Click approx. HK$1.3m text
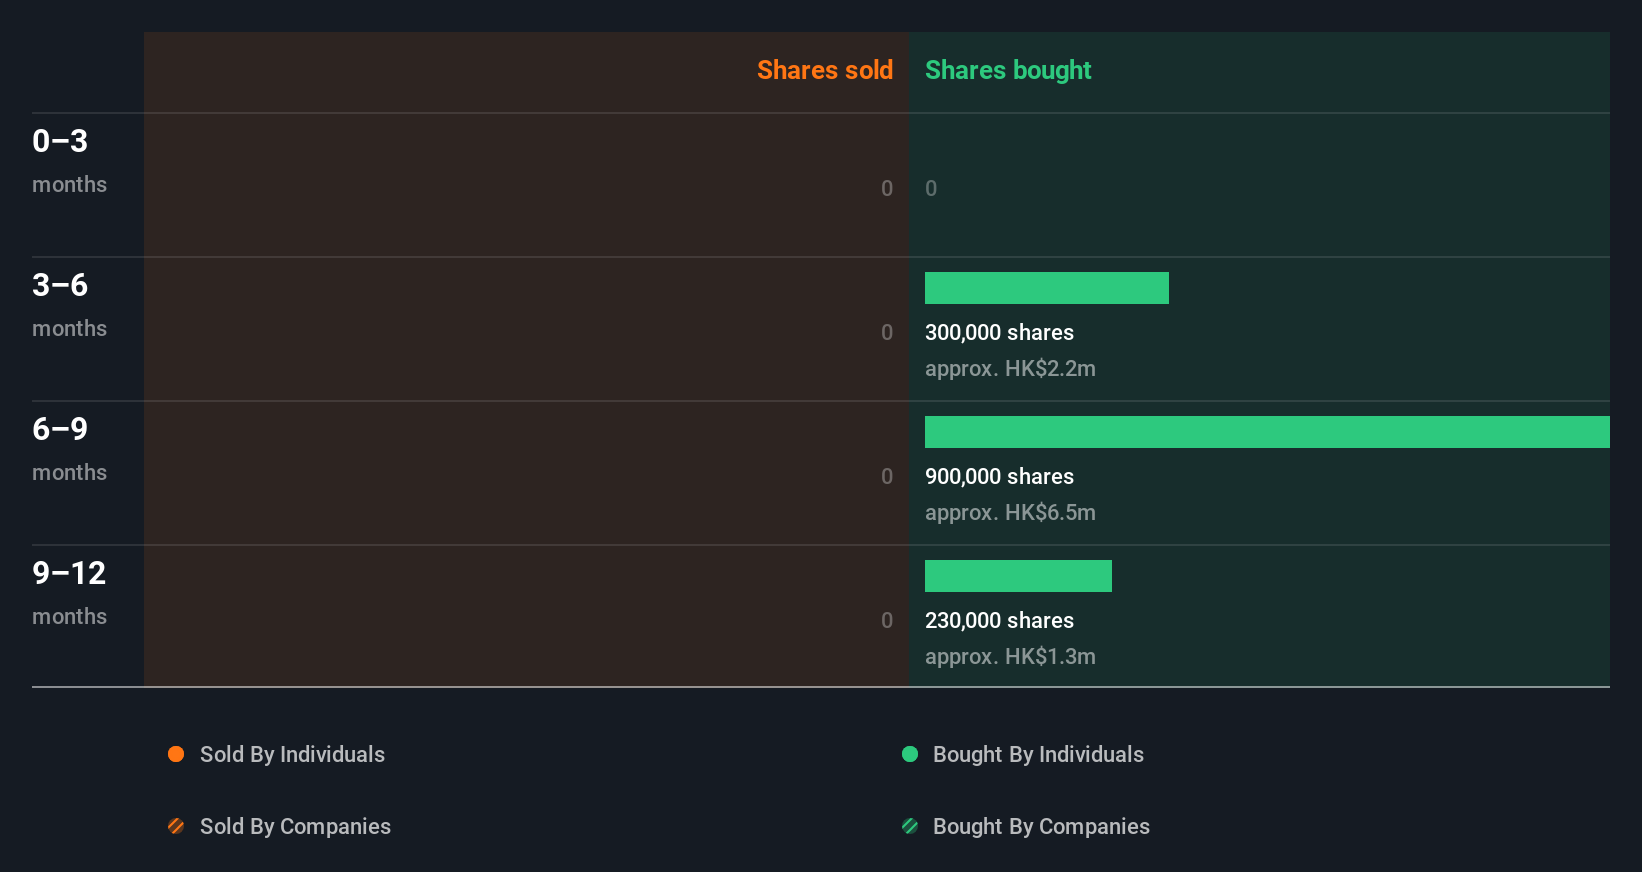 click(1010, 657)
